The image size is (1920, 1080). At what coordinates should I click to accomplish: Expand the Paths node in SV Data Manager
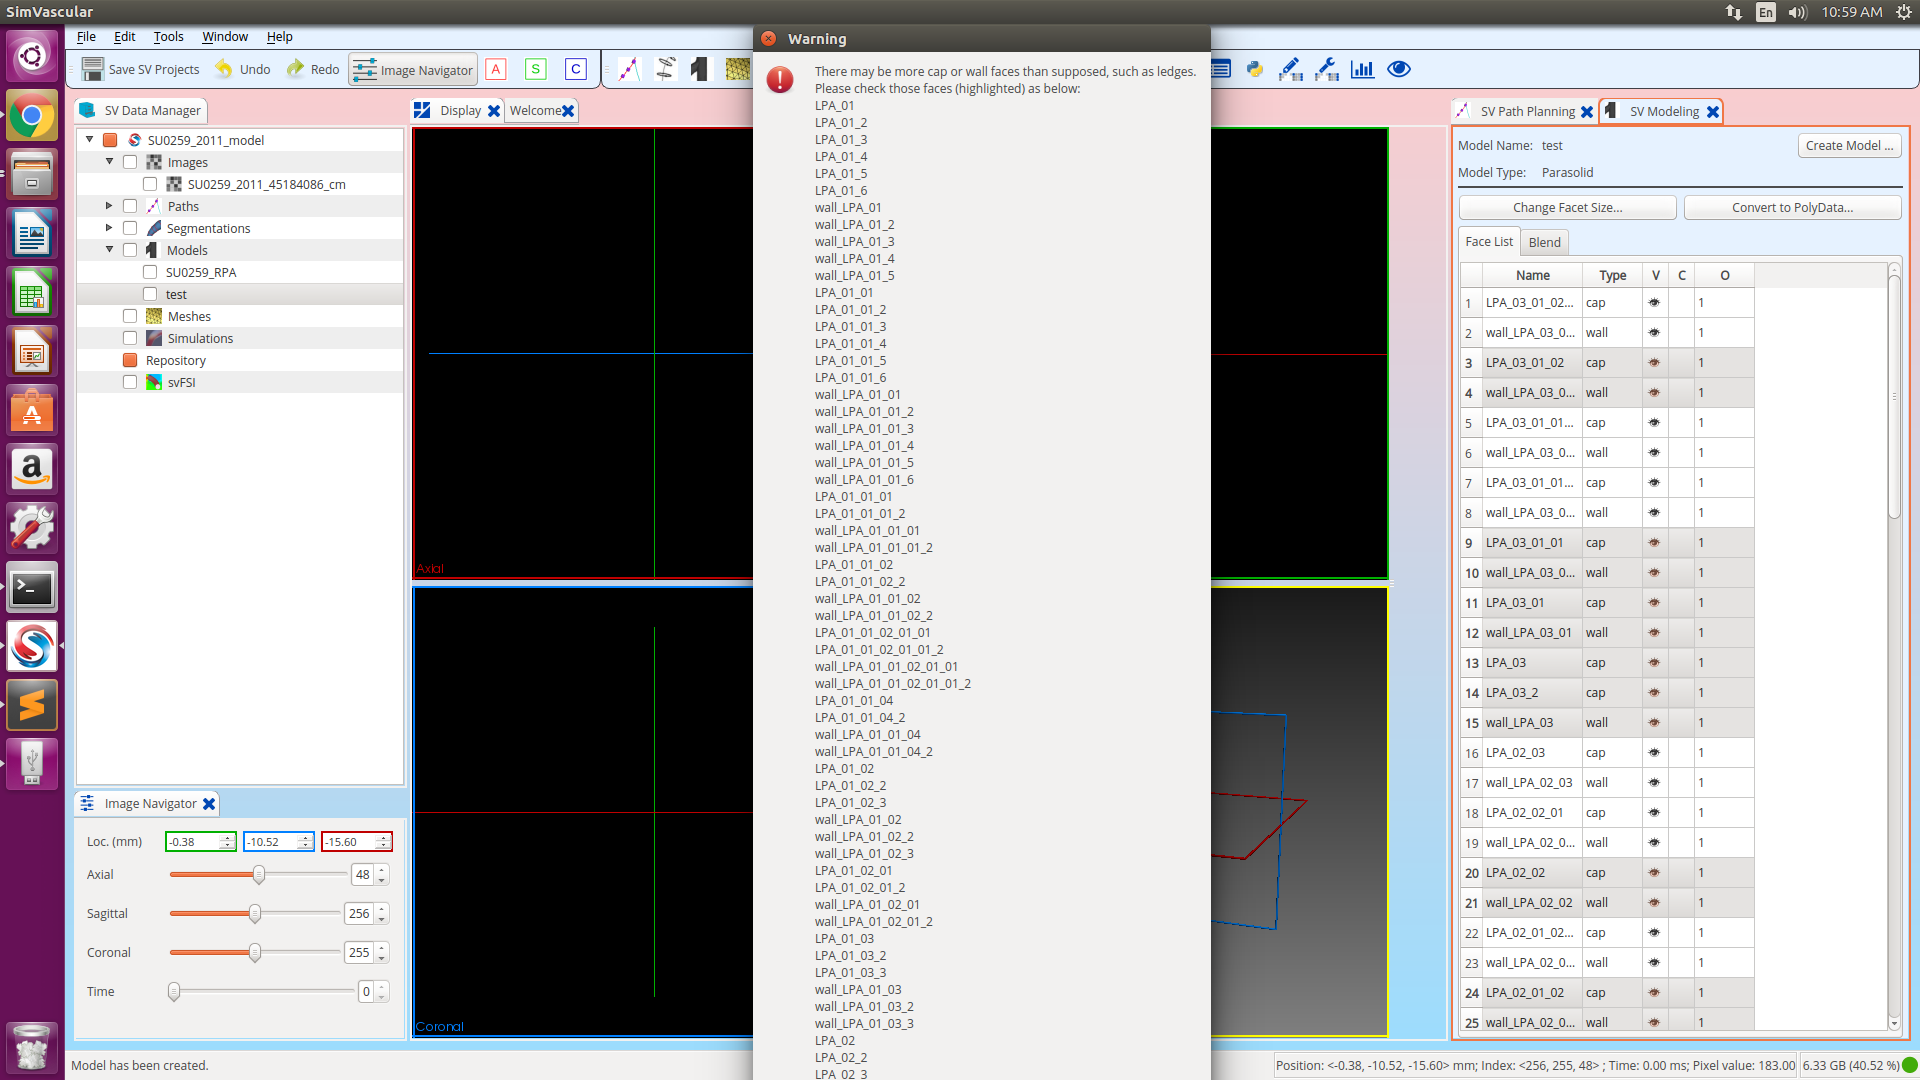click(x=108, y=205)
